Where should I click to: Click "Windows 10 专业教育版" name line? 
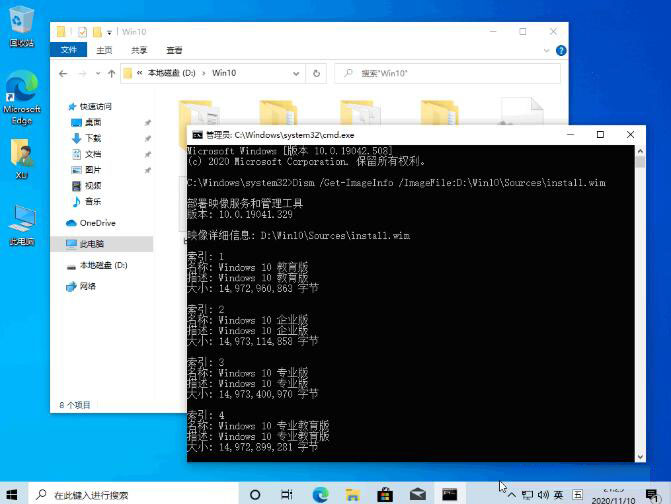click(x=258, y=426)
